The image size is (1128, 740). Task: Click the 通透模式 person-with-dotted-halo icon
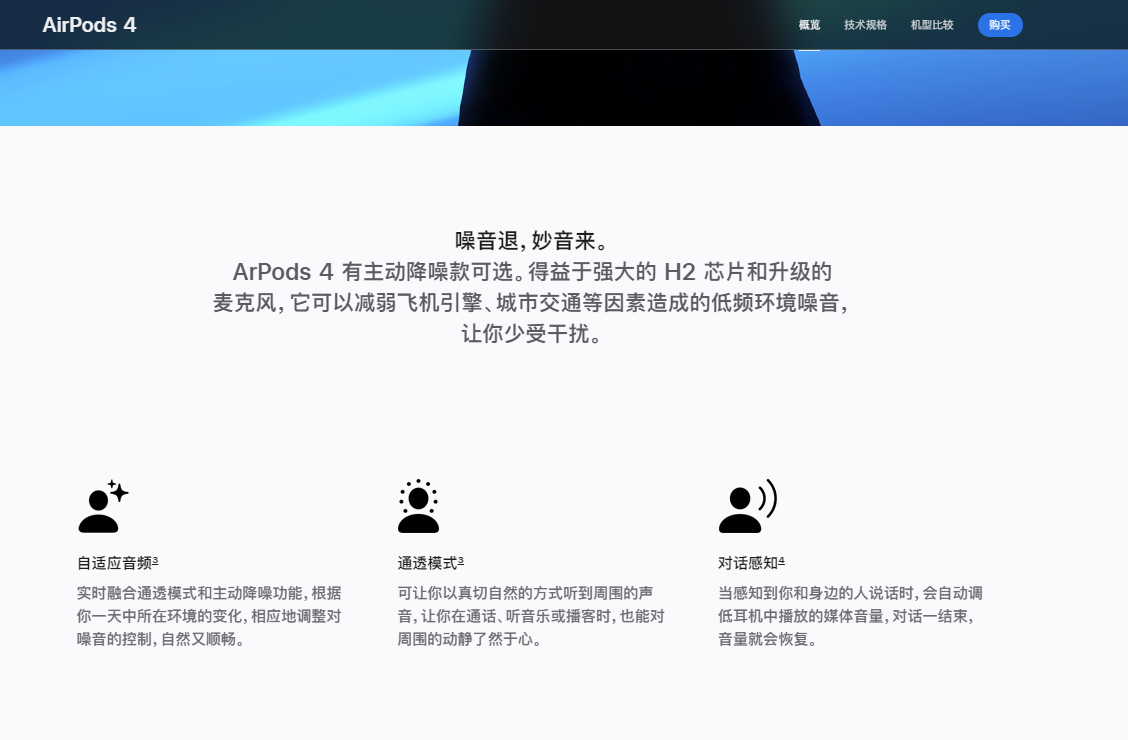(x=419, y=506)
